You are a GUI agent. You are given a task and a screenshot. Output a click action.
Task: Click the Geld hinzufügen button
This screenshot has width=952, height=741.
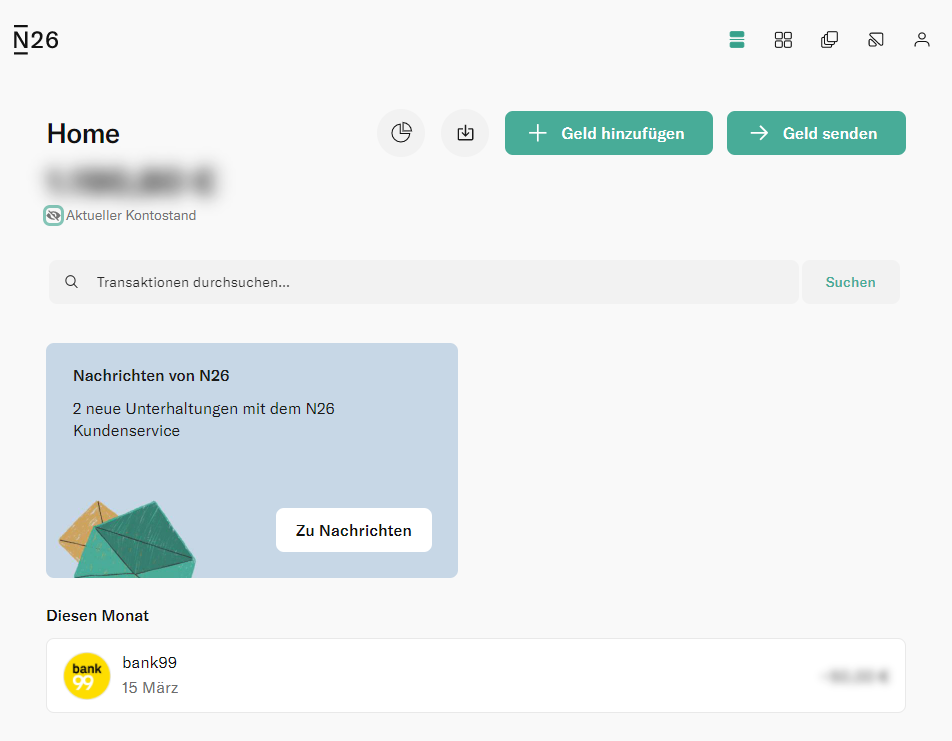(608, 133)
